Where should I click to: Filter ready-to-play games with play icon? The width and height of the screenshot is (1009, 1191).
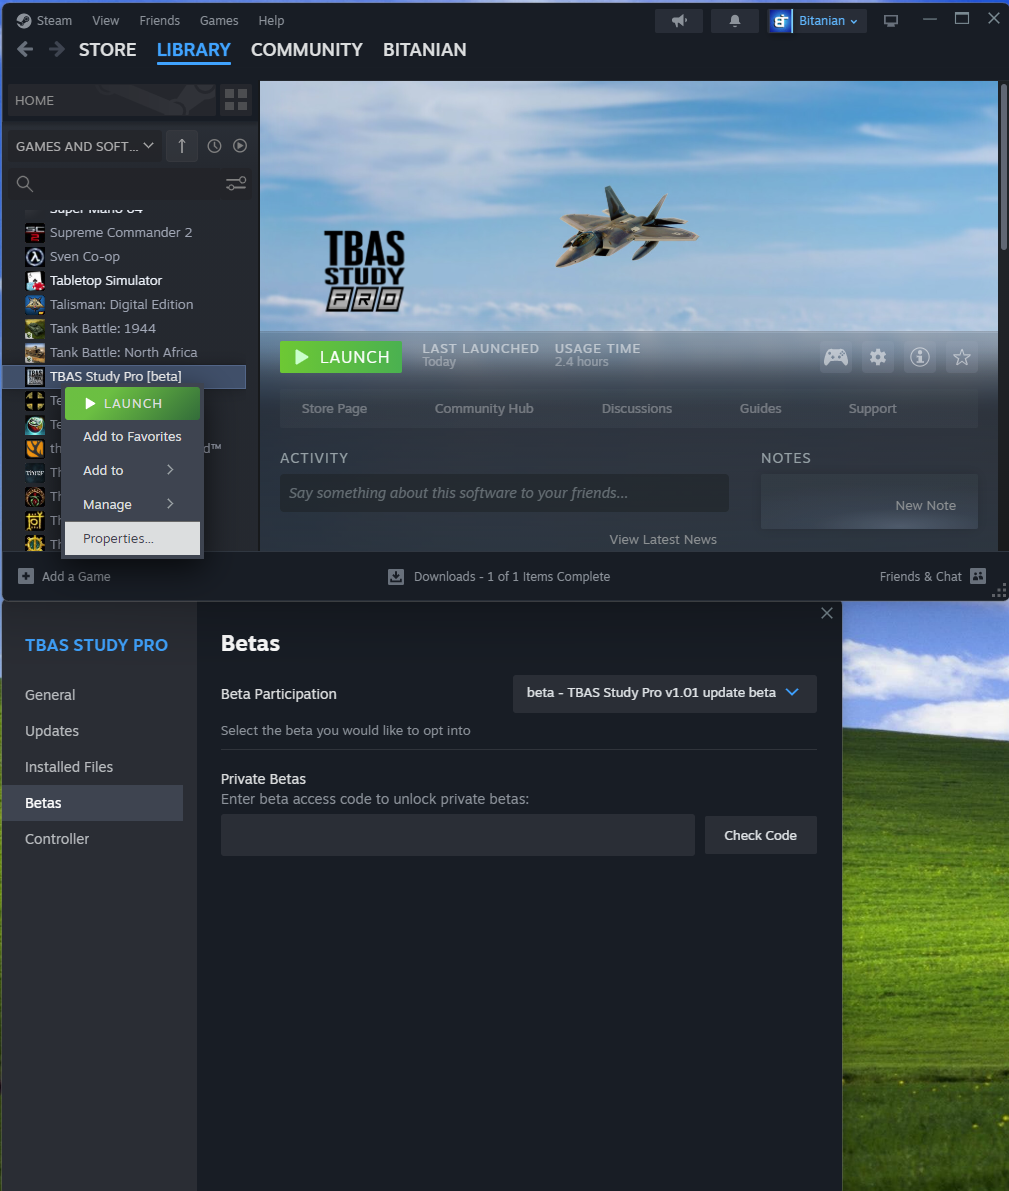click(x=240, y=146)
